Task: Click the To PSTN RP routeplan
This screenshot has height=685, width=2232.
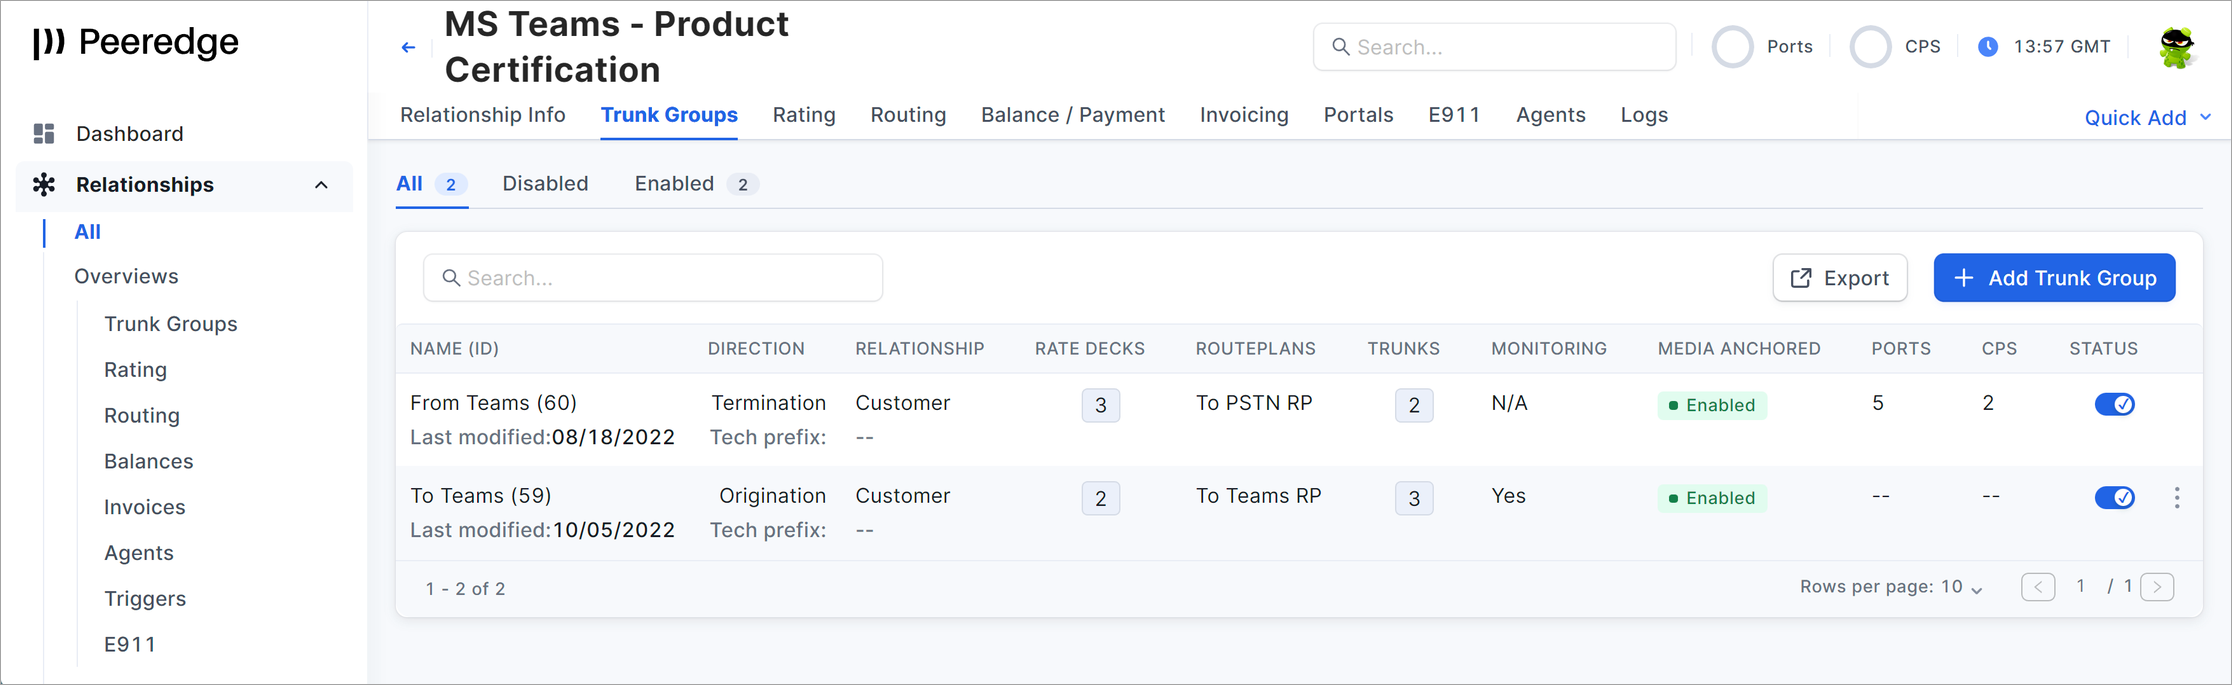Action: coord(1254,403)
